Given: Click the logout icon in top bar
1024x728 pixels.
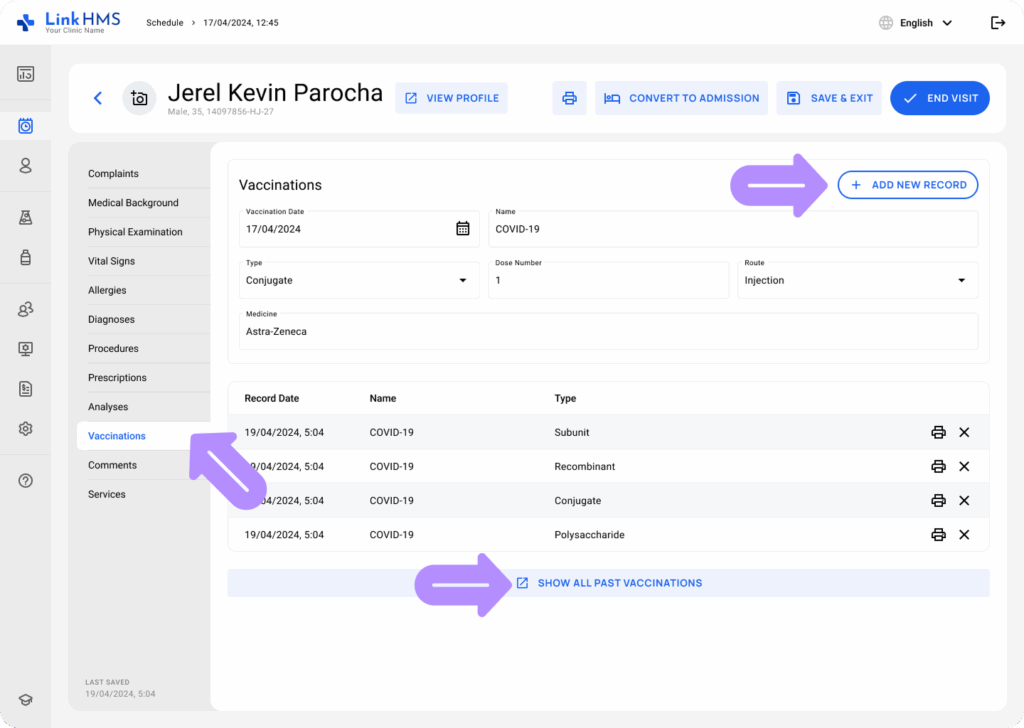Looking at the screenshot, I should pyautogui.click(x=997, y=23).
